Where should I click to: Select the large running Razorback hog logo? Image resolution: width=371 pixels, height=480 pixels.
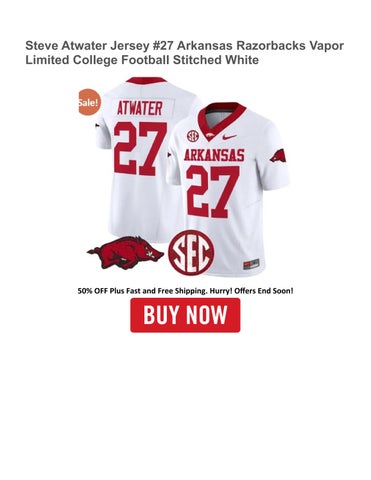point(125,253)
